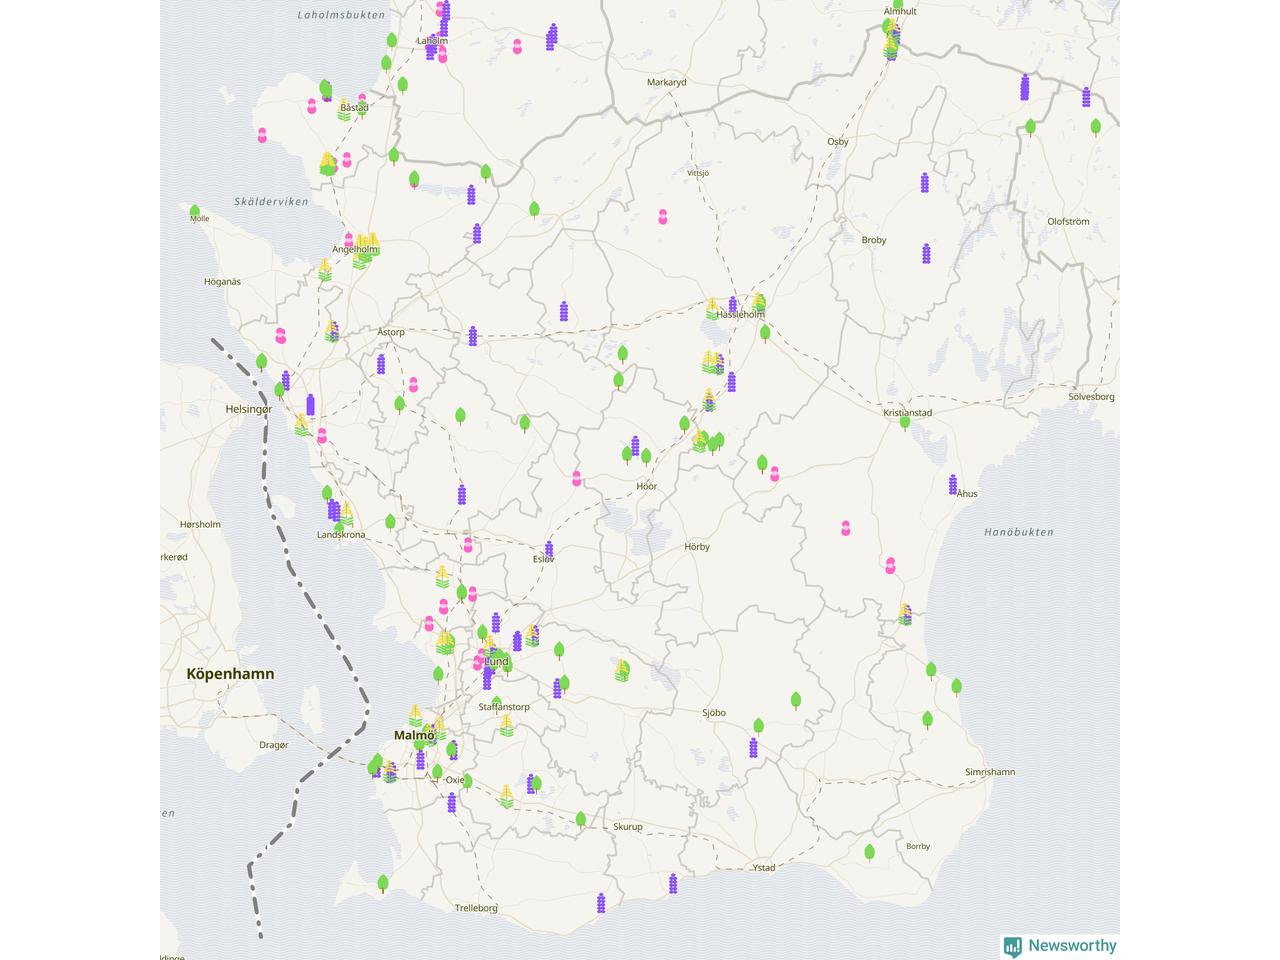Click the Kristianstad place label
This screenshot has height=960, width=1280.
908,413
